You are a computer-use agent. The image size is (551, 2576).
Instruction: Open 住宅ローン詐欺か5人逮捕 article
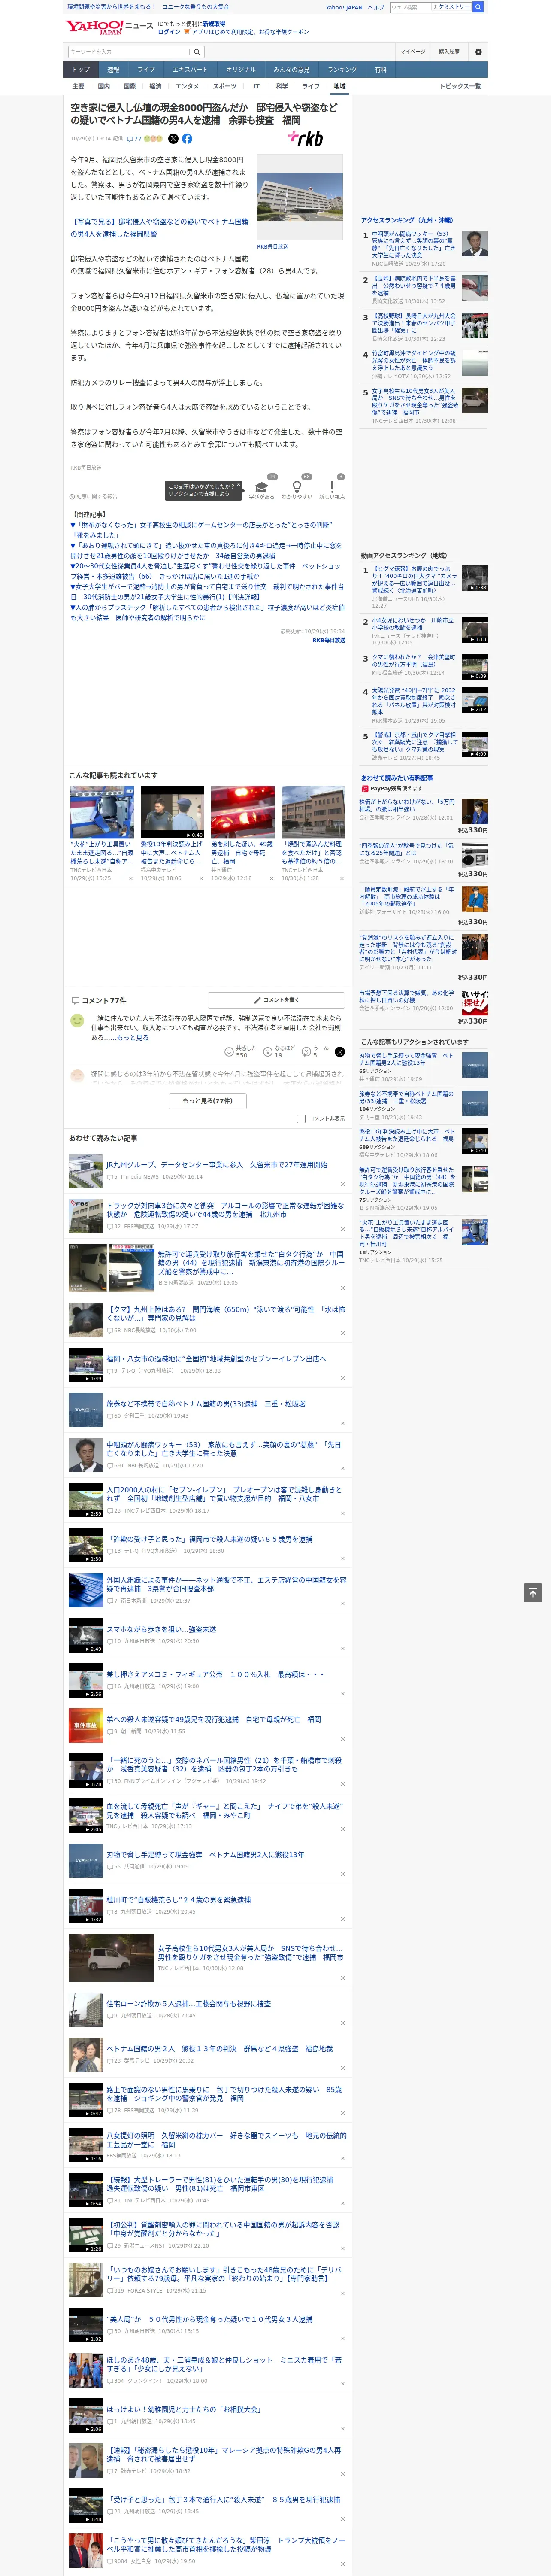(x=188, y=2004)
